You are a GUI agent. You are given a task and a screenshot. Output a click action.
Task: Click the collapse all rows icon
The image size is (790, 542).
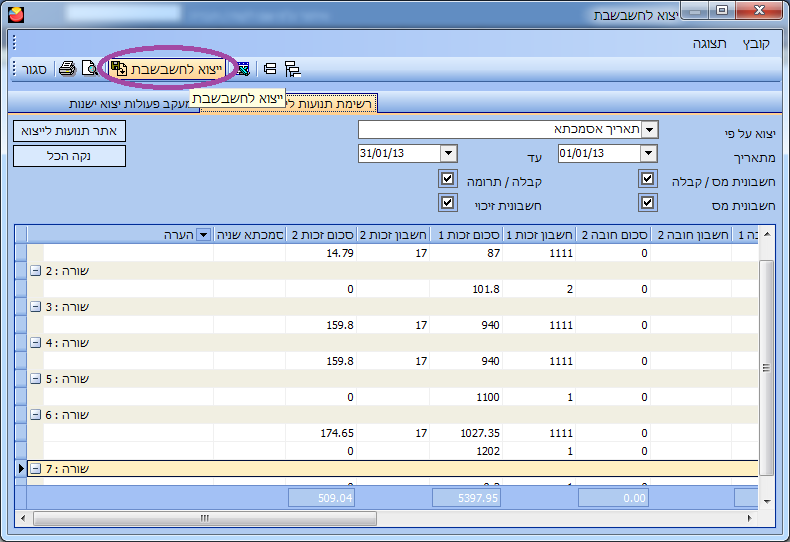tap(270, 69)
